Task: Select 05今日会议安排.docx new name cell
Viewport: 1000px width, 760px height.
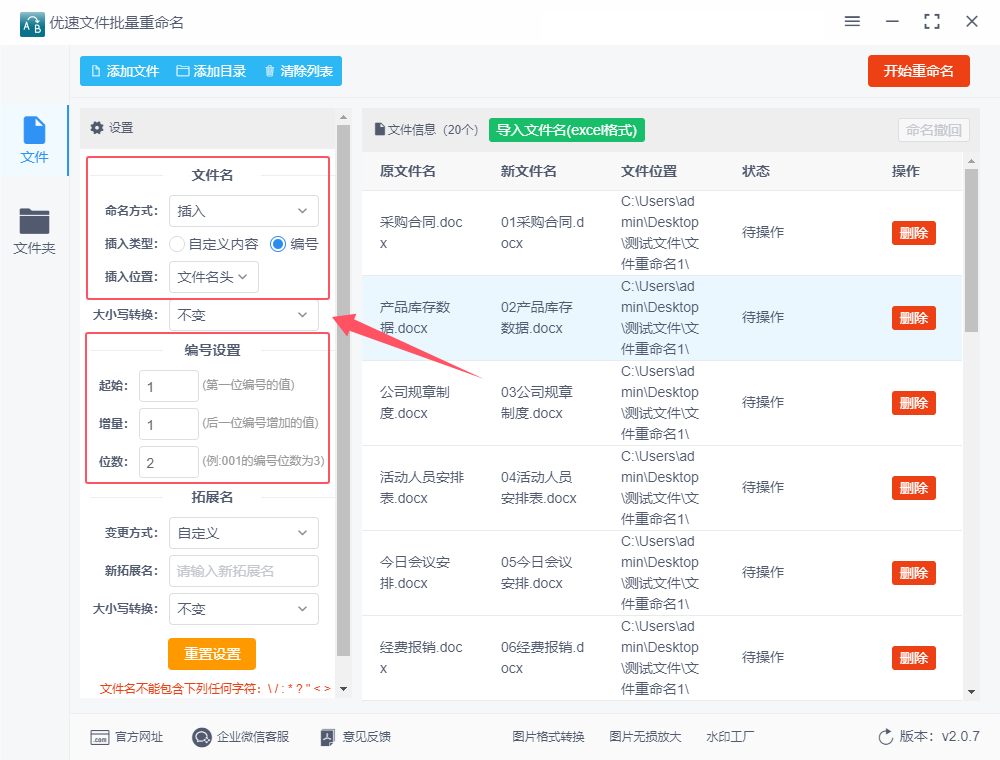Action: 537,573
